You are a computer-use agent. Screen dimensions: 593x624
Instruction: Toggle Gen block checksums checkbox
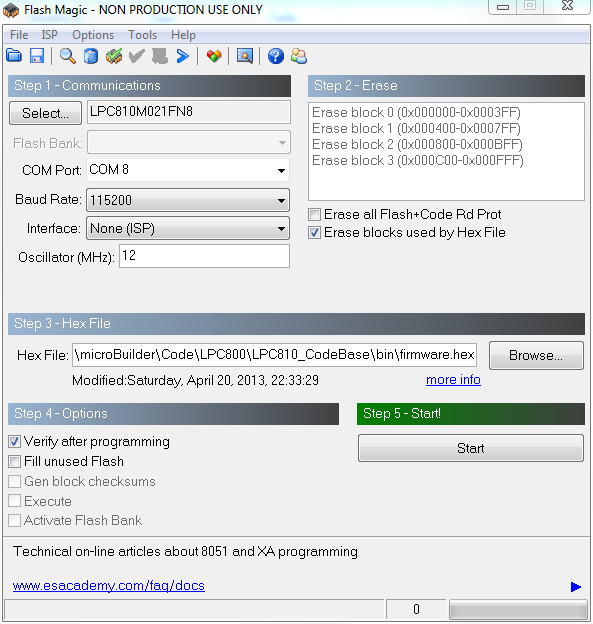coord(15,481)
